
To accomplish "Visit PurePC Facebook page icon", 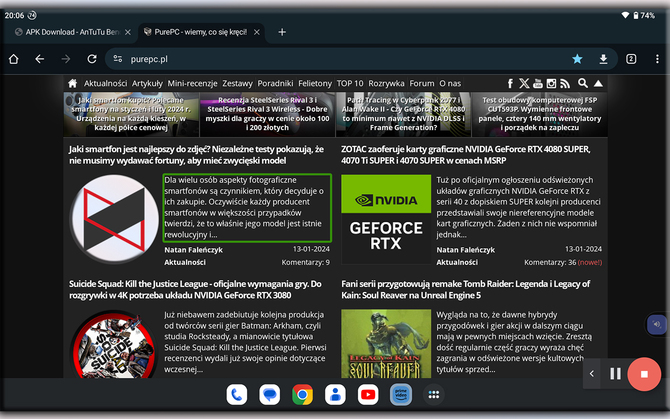I will coord(510,83).
